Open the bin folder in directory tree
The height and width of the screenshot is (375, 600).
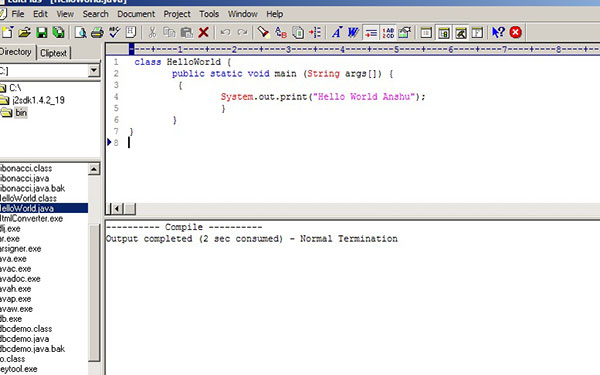coord(21,112)
